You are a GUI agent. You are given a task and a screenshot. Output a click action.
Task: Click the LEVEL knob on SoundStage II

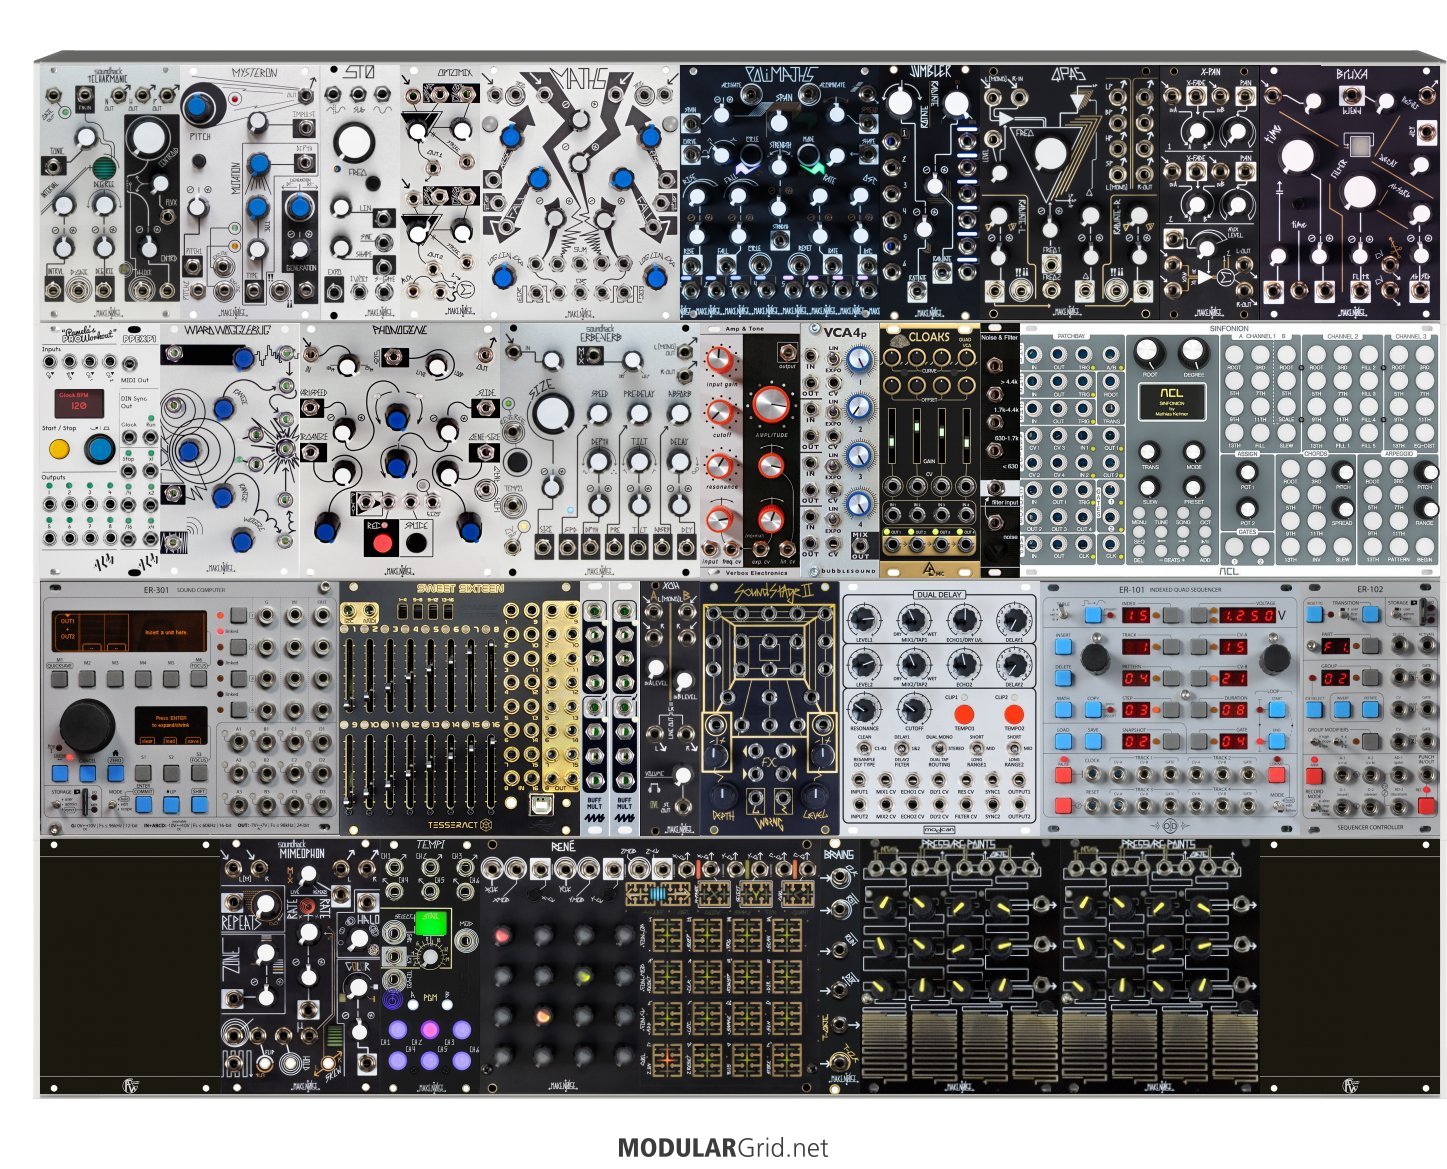tap(814, 797)
